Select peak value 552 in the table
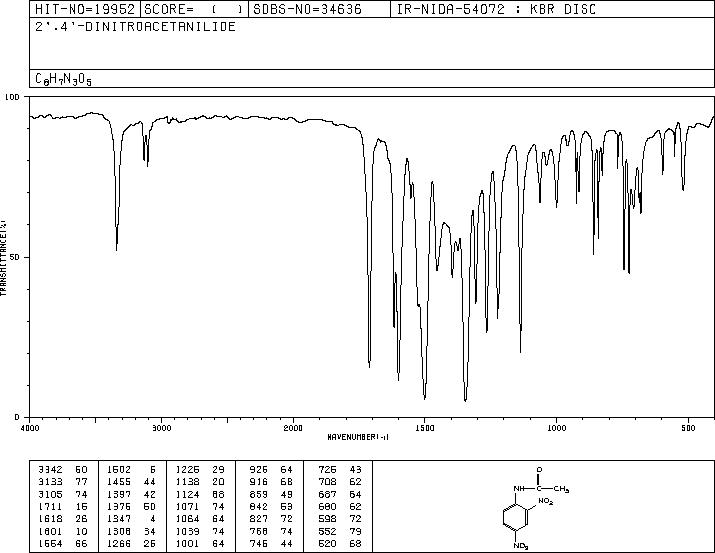Screen dimensions: 715x553 327,531
